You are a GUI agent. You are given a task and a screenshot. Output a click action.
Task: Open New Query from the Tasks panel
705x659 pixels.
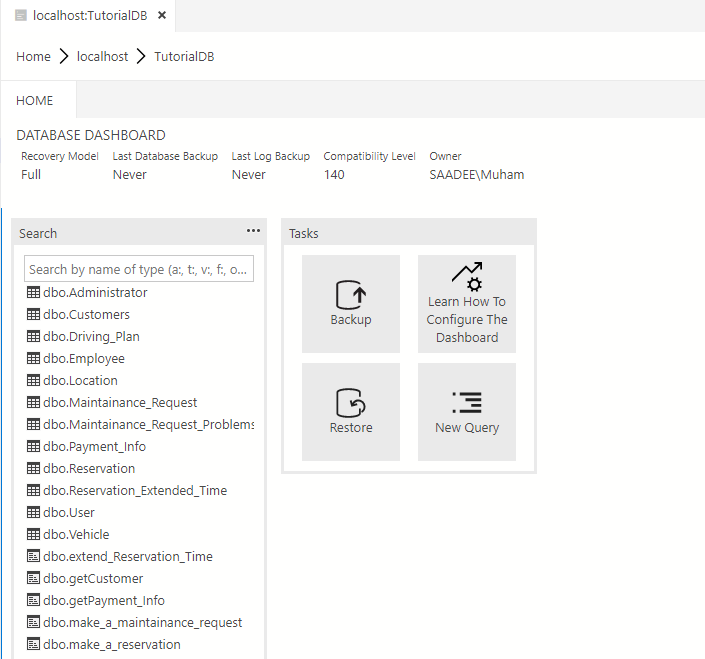tap(467, 411)
